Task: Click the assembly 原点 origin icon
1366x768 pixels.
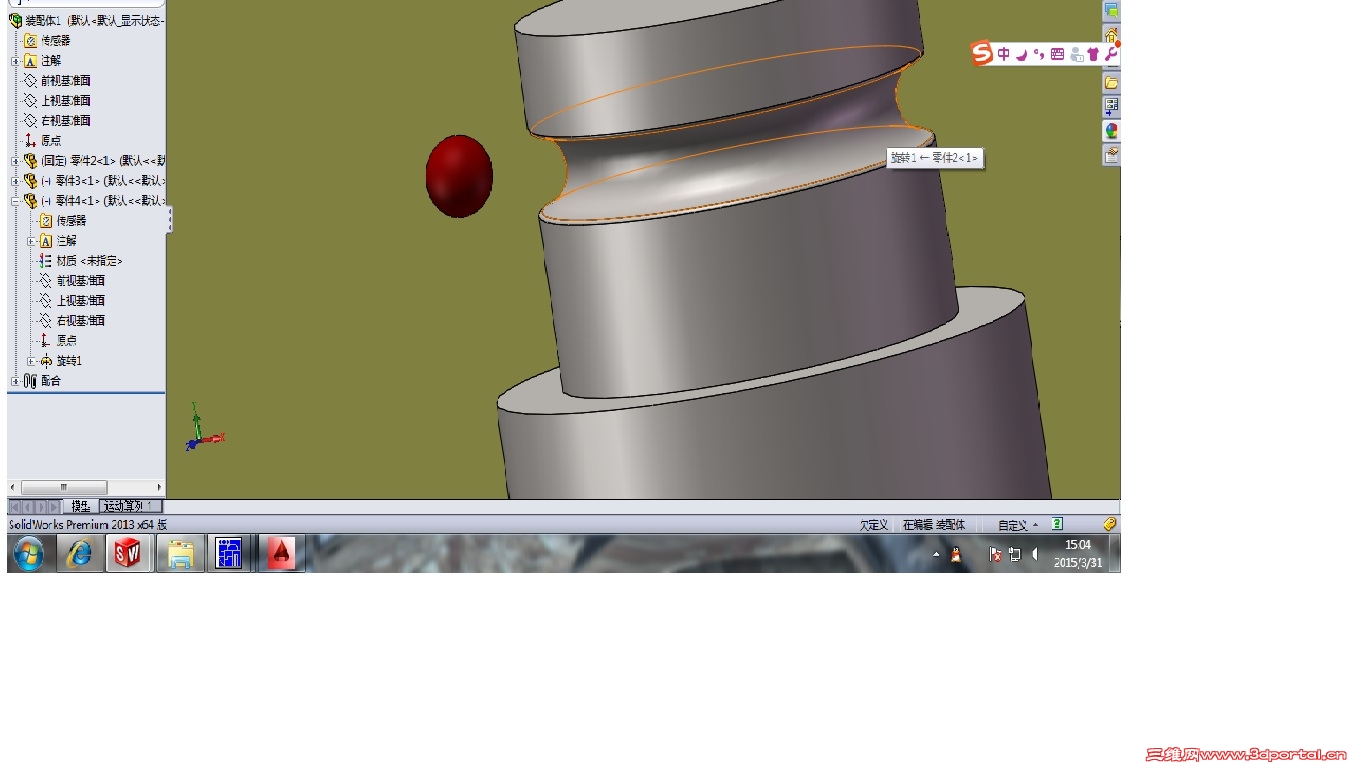Action: (30, 140)
